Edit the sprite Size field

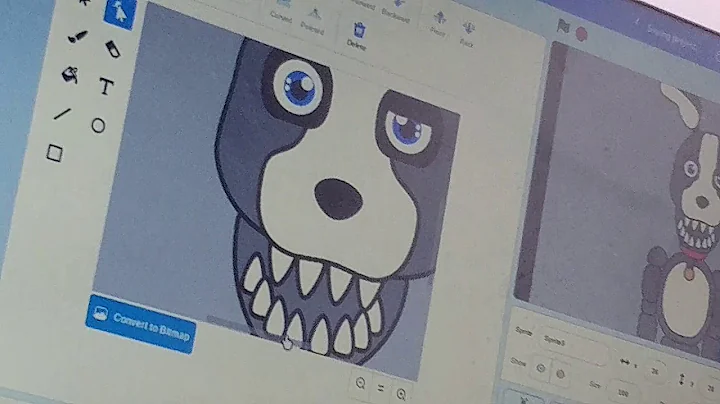624,392
